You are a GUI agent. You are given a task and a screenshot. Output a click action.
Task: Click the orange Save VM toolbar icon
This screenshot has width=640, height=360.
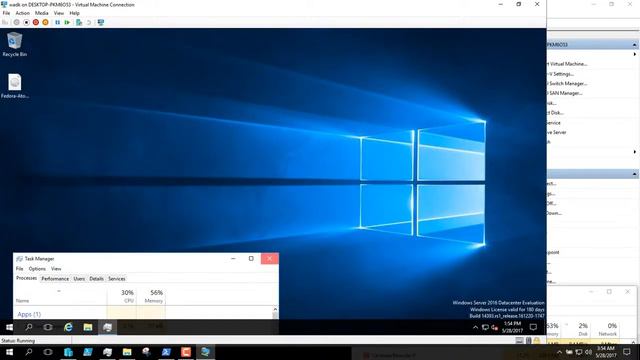45,22
